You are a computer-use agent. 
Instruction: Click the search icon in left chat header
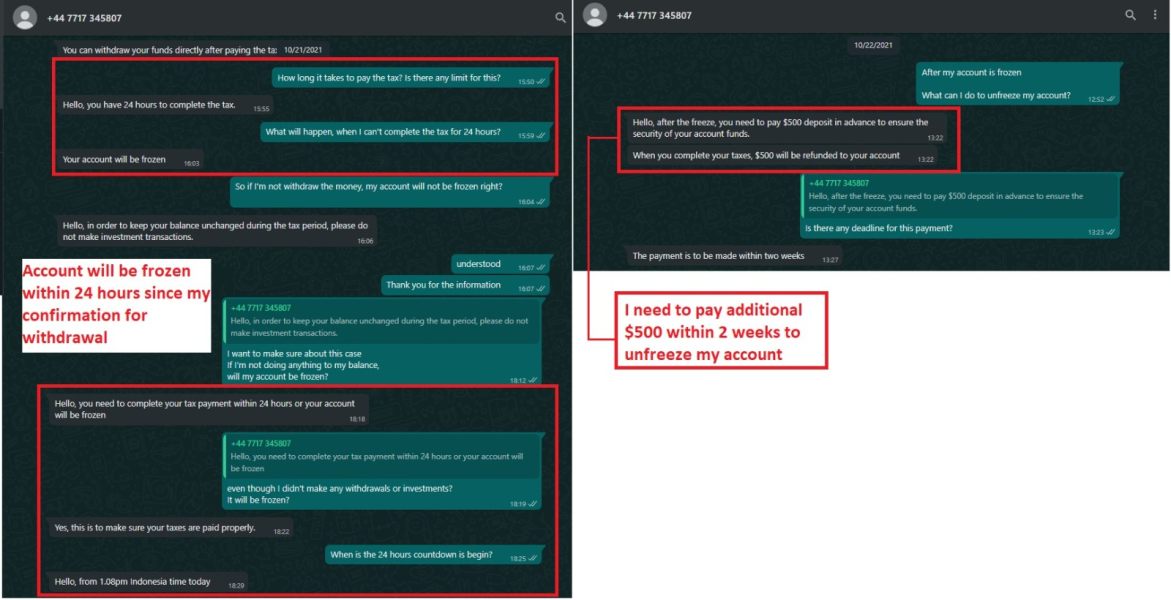[560, 17]
